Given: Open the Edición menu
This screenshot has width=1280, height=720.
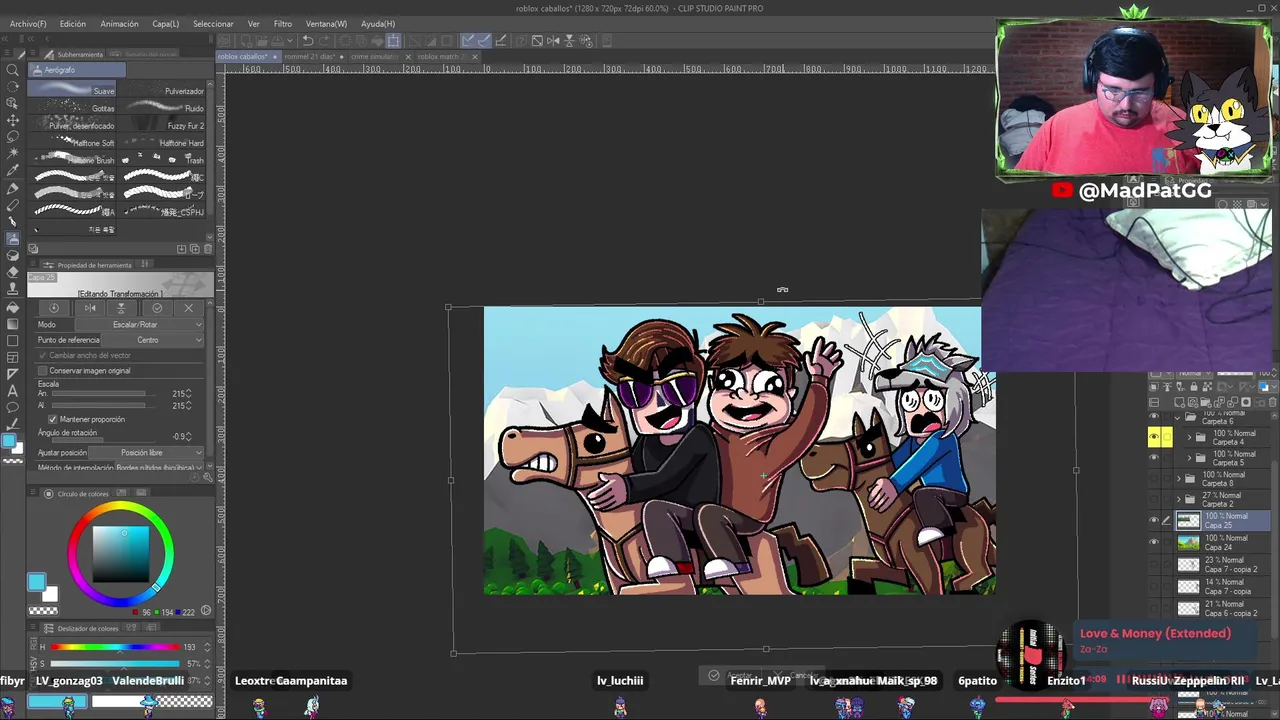Looking at the screenshot, I should pos(72,23).
